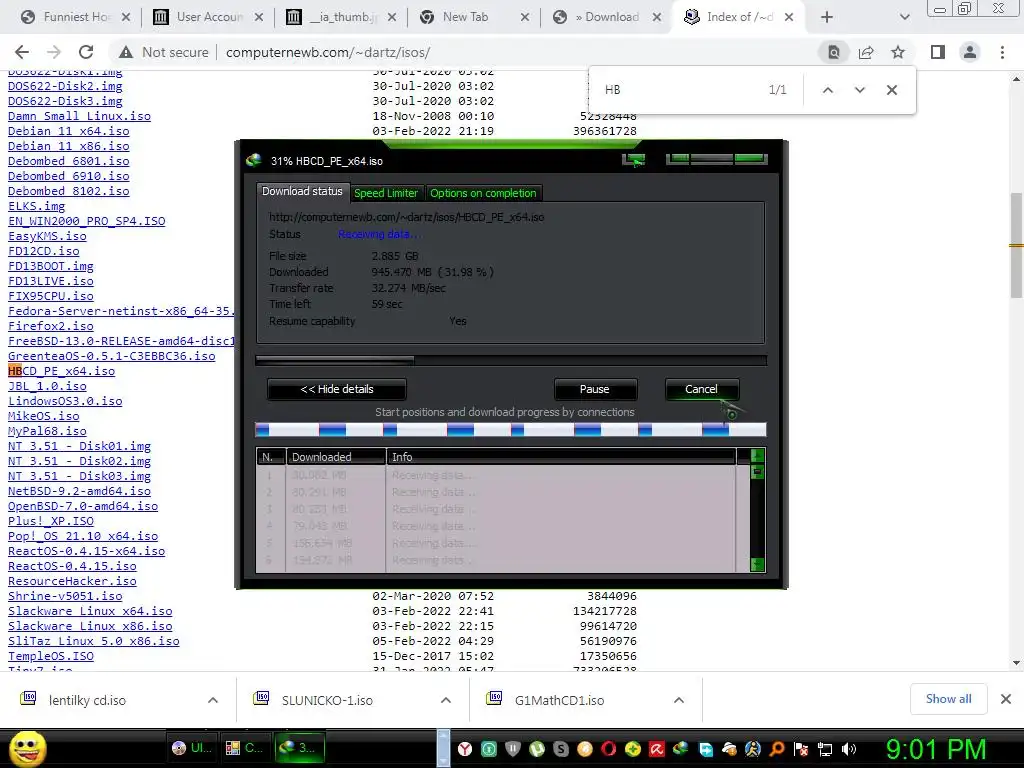Screen dimensions: 1024x768
Task: Click the smiley face start button
Action: pos(27,748)
